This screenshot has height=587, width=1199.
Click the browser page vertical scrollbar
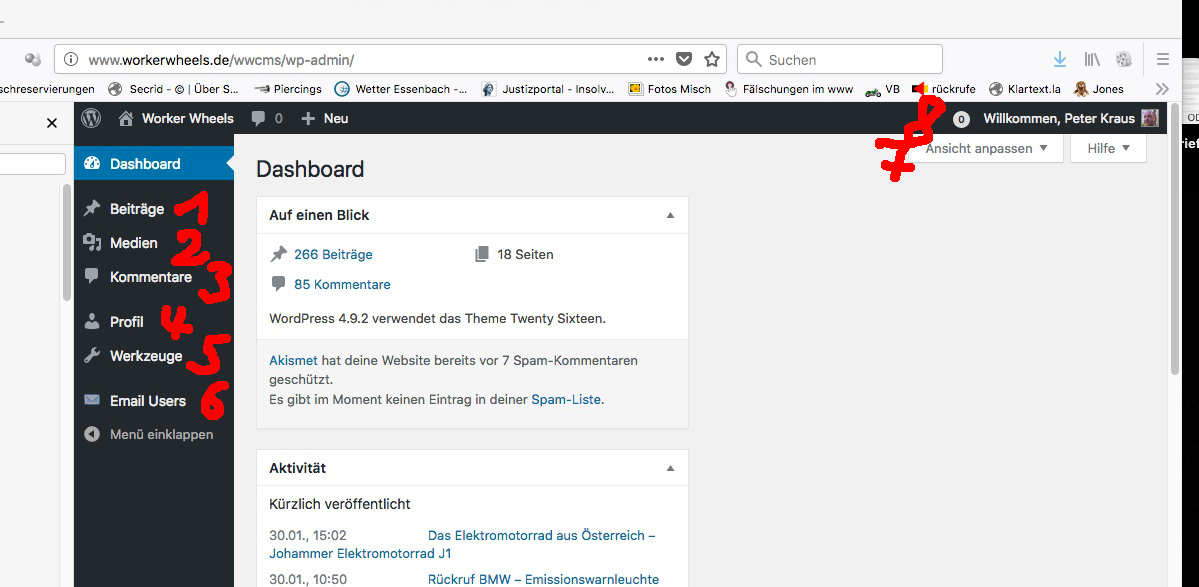1175,241
